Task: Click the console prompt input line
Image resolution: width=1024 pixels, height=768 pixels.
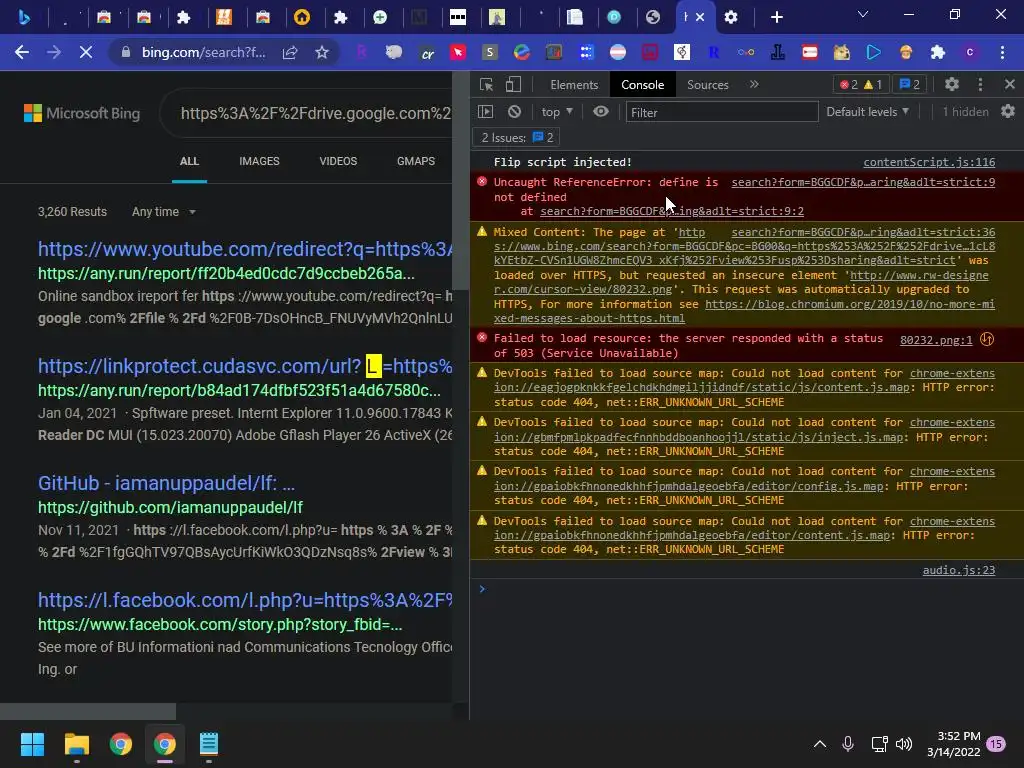Action: click(x=744, y=589)
